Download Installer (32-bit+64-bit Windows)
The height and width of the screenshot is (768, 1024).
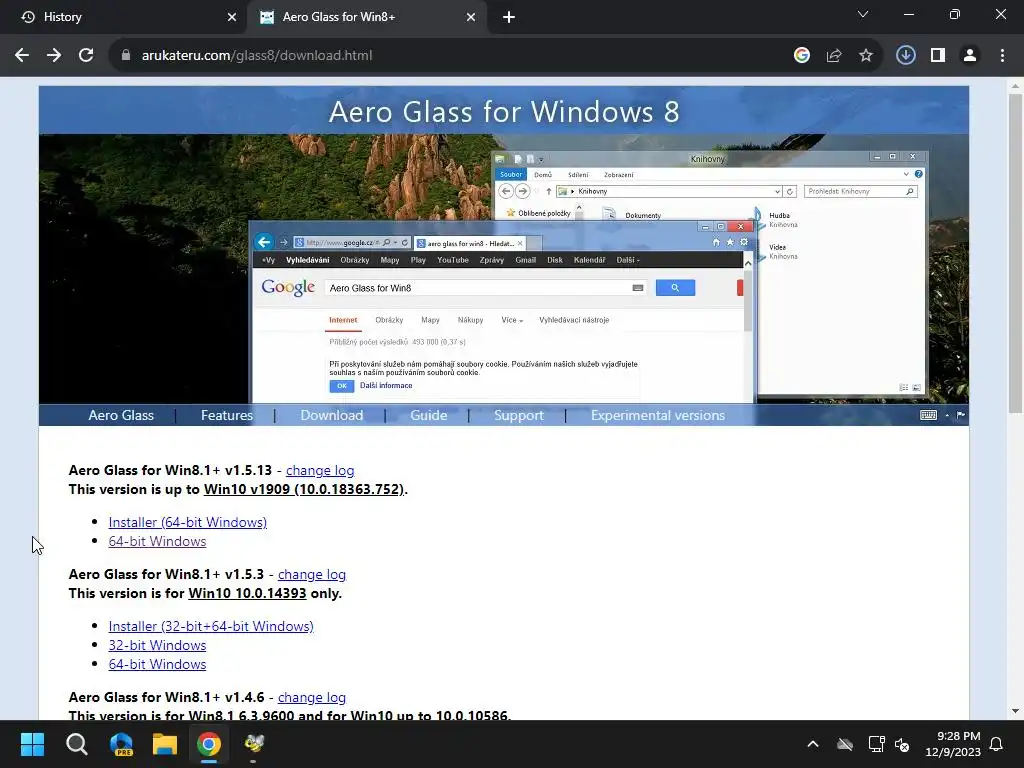pos(211,626)
